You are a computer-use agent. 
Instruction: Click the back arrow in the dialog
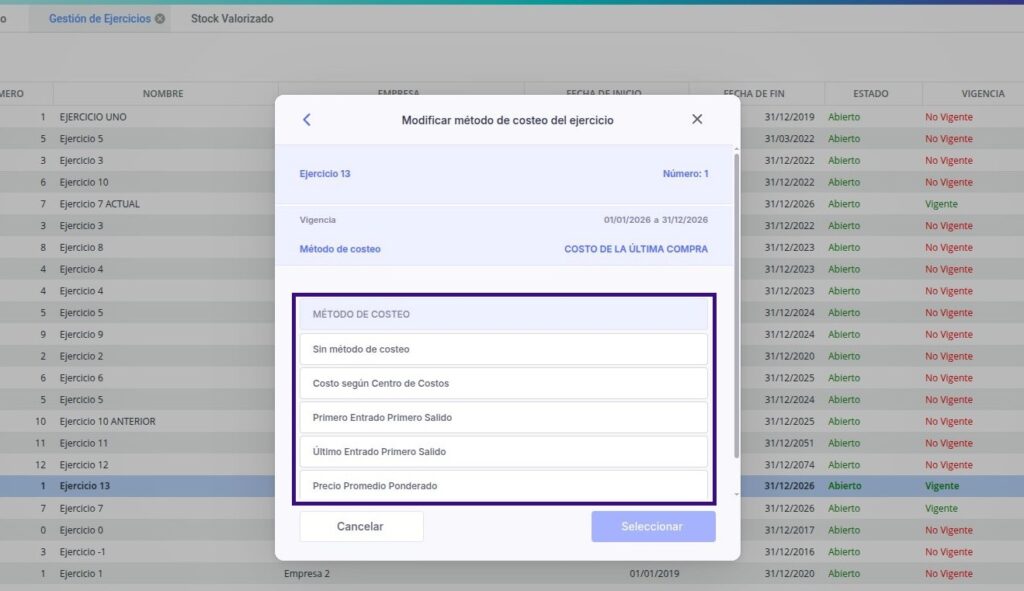pos(307,120)
